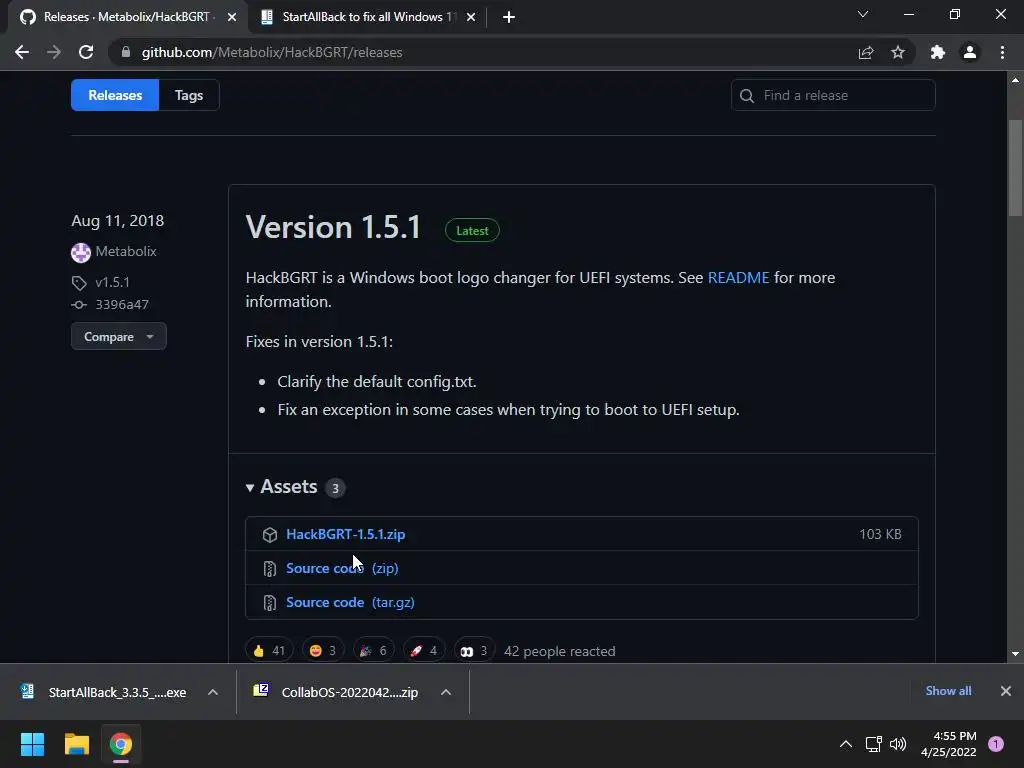1024x768 pixels.
Task: Expand options for CollabOS zip download
Action: (446, 692)
